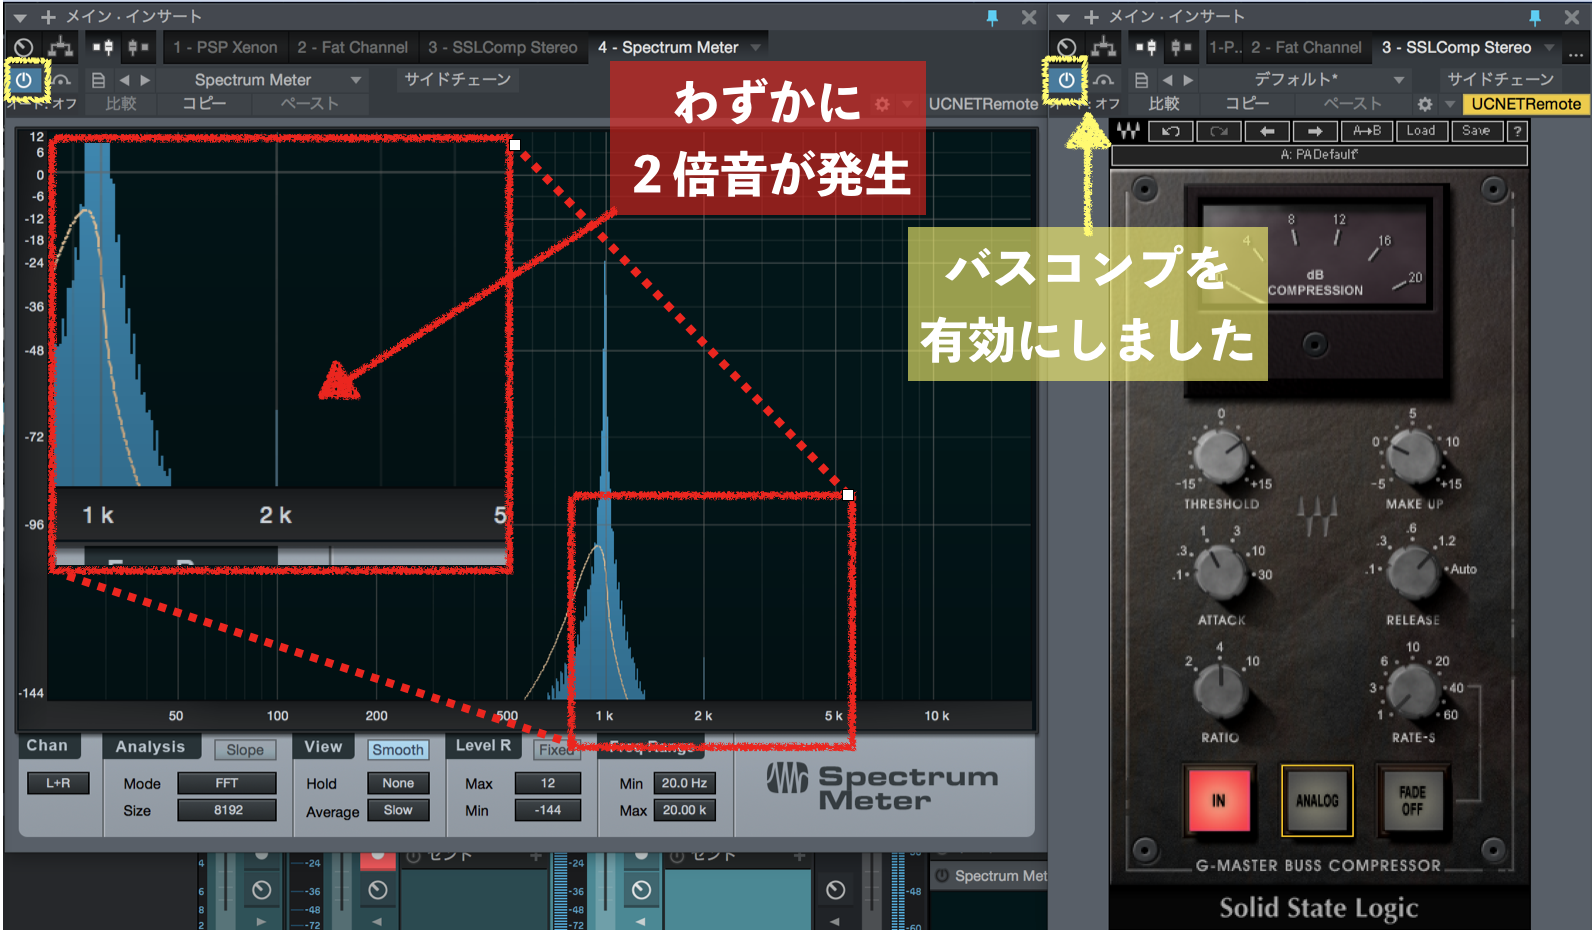Change channel selection L+R
Viewport: 1592px width, 930px height.
click(58, 783)
